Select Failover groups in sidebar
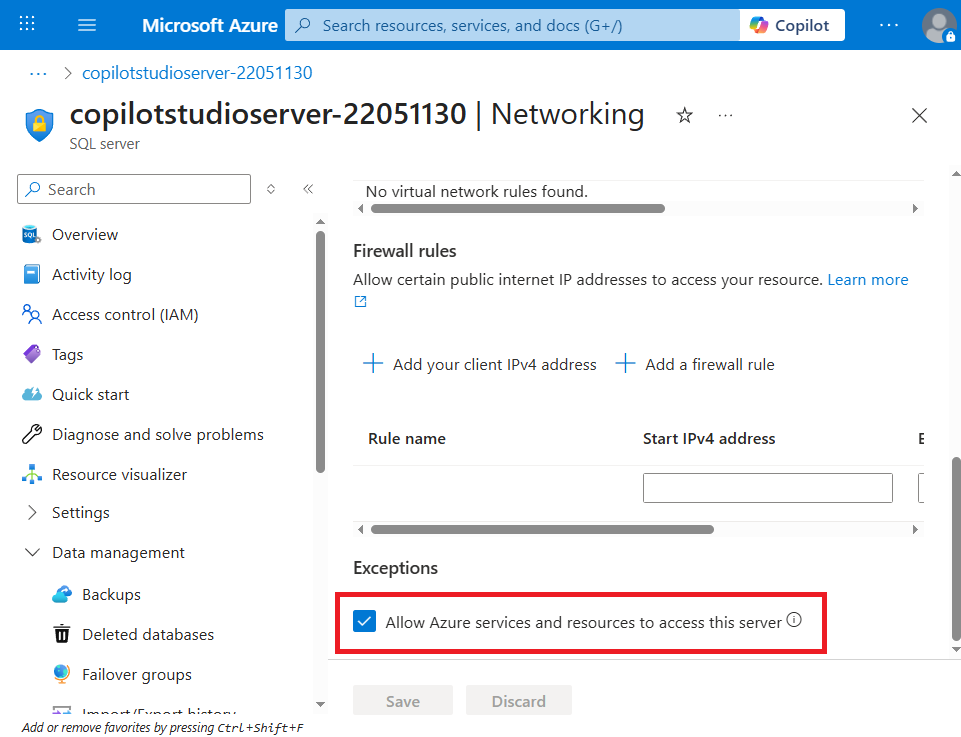Image resolution: width=961 pixels, height=737 pixels. tap(136, 675)
